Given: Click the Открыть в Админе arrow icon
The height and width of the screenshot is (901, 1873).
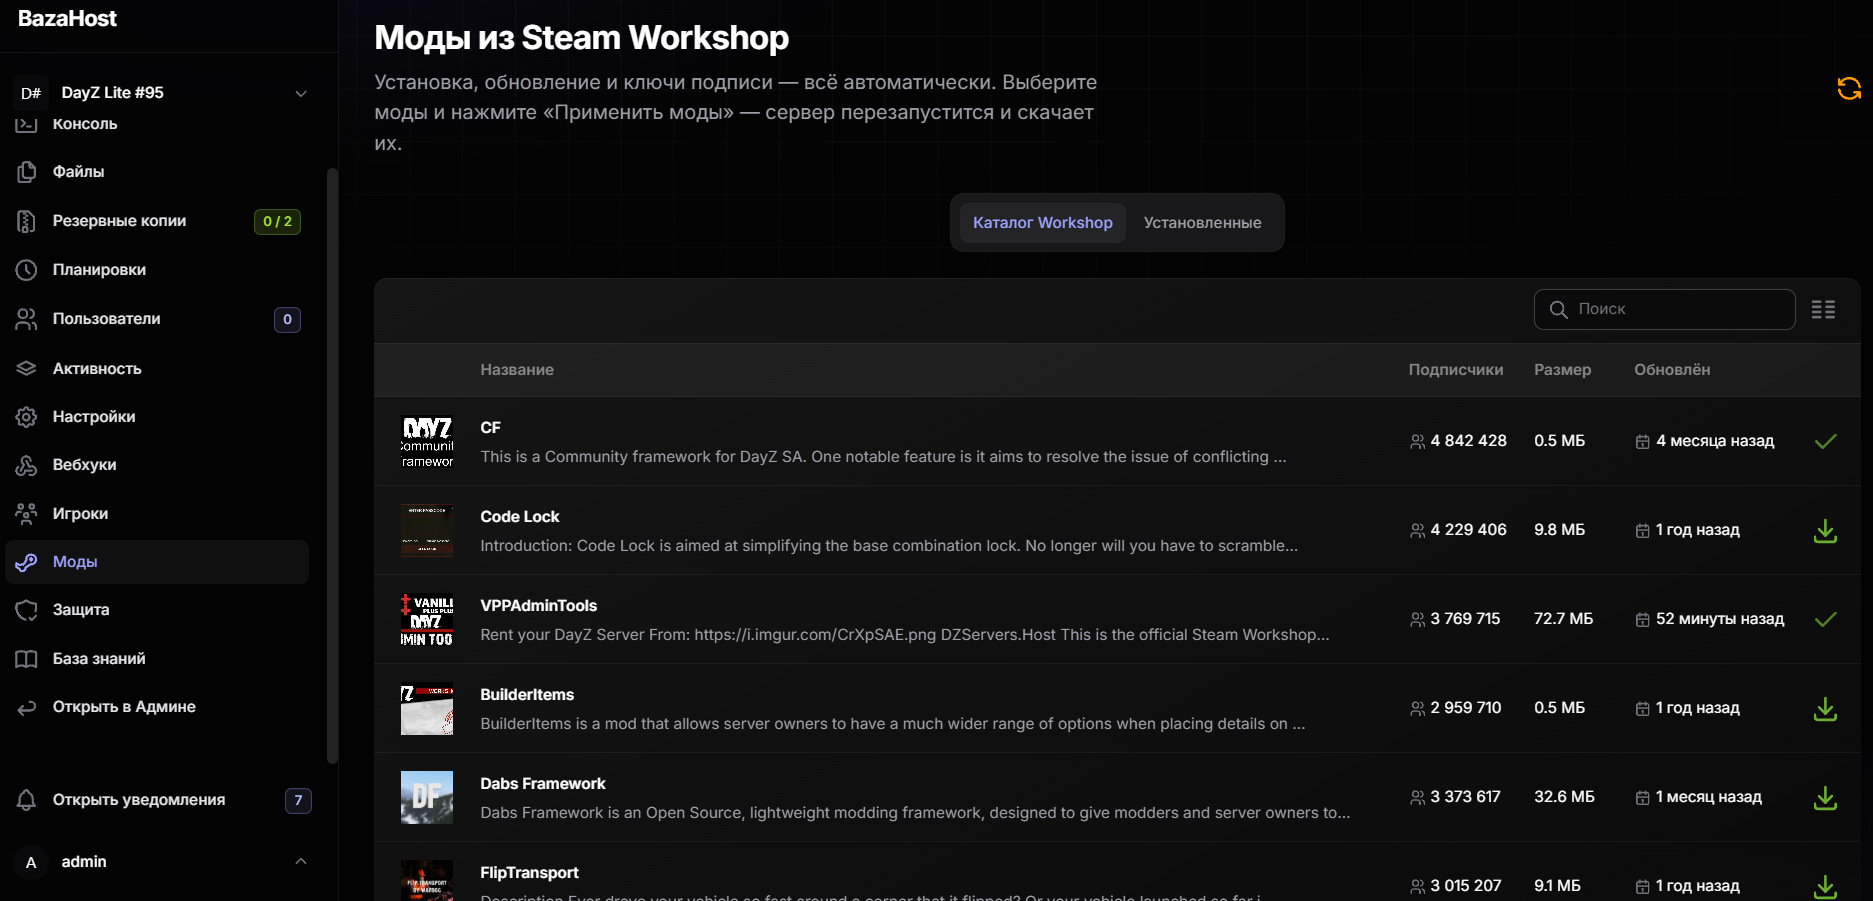Looking at the screenshot, I should pyautogui.click(x=27, y=708).
